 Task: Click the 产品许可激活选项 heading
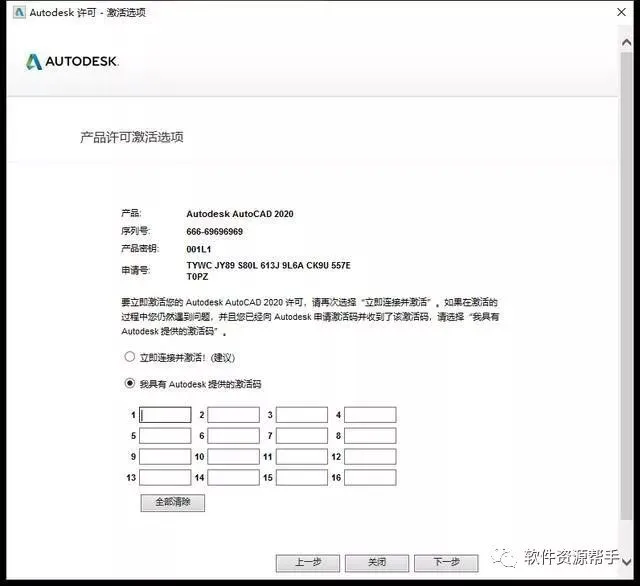(131, 137)
